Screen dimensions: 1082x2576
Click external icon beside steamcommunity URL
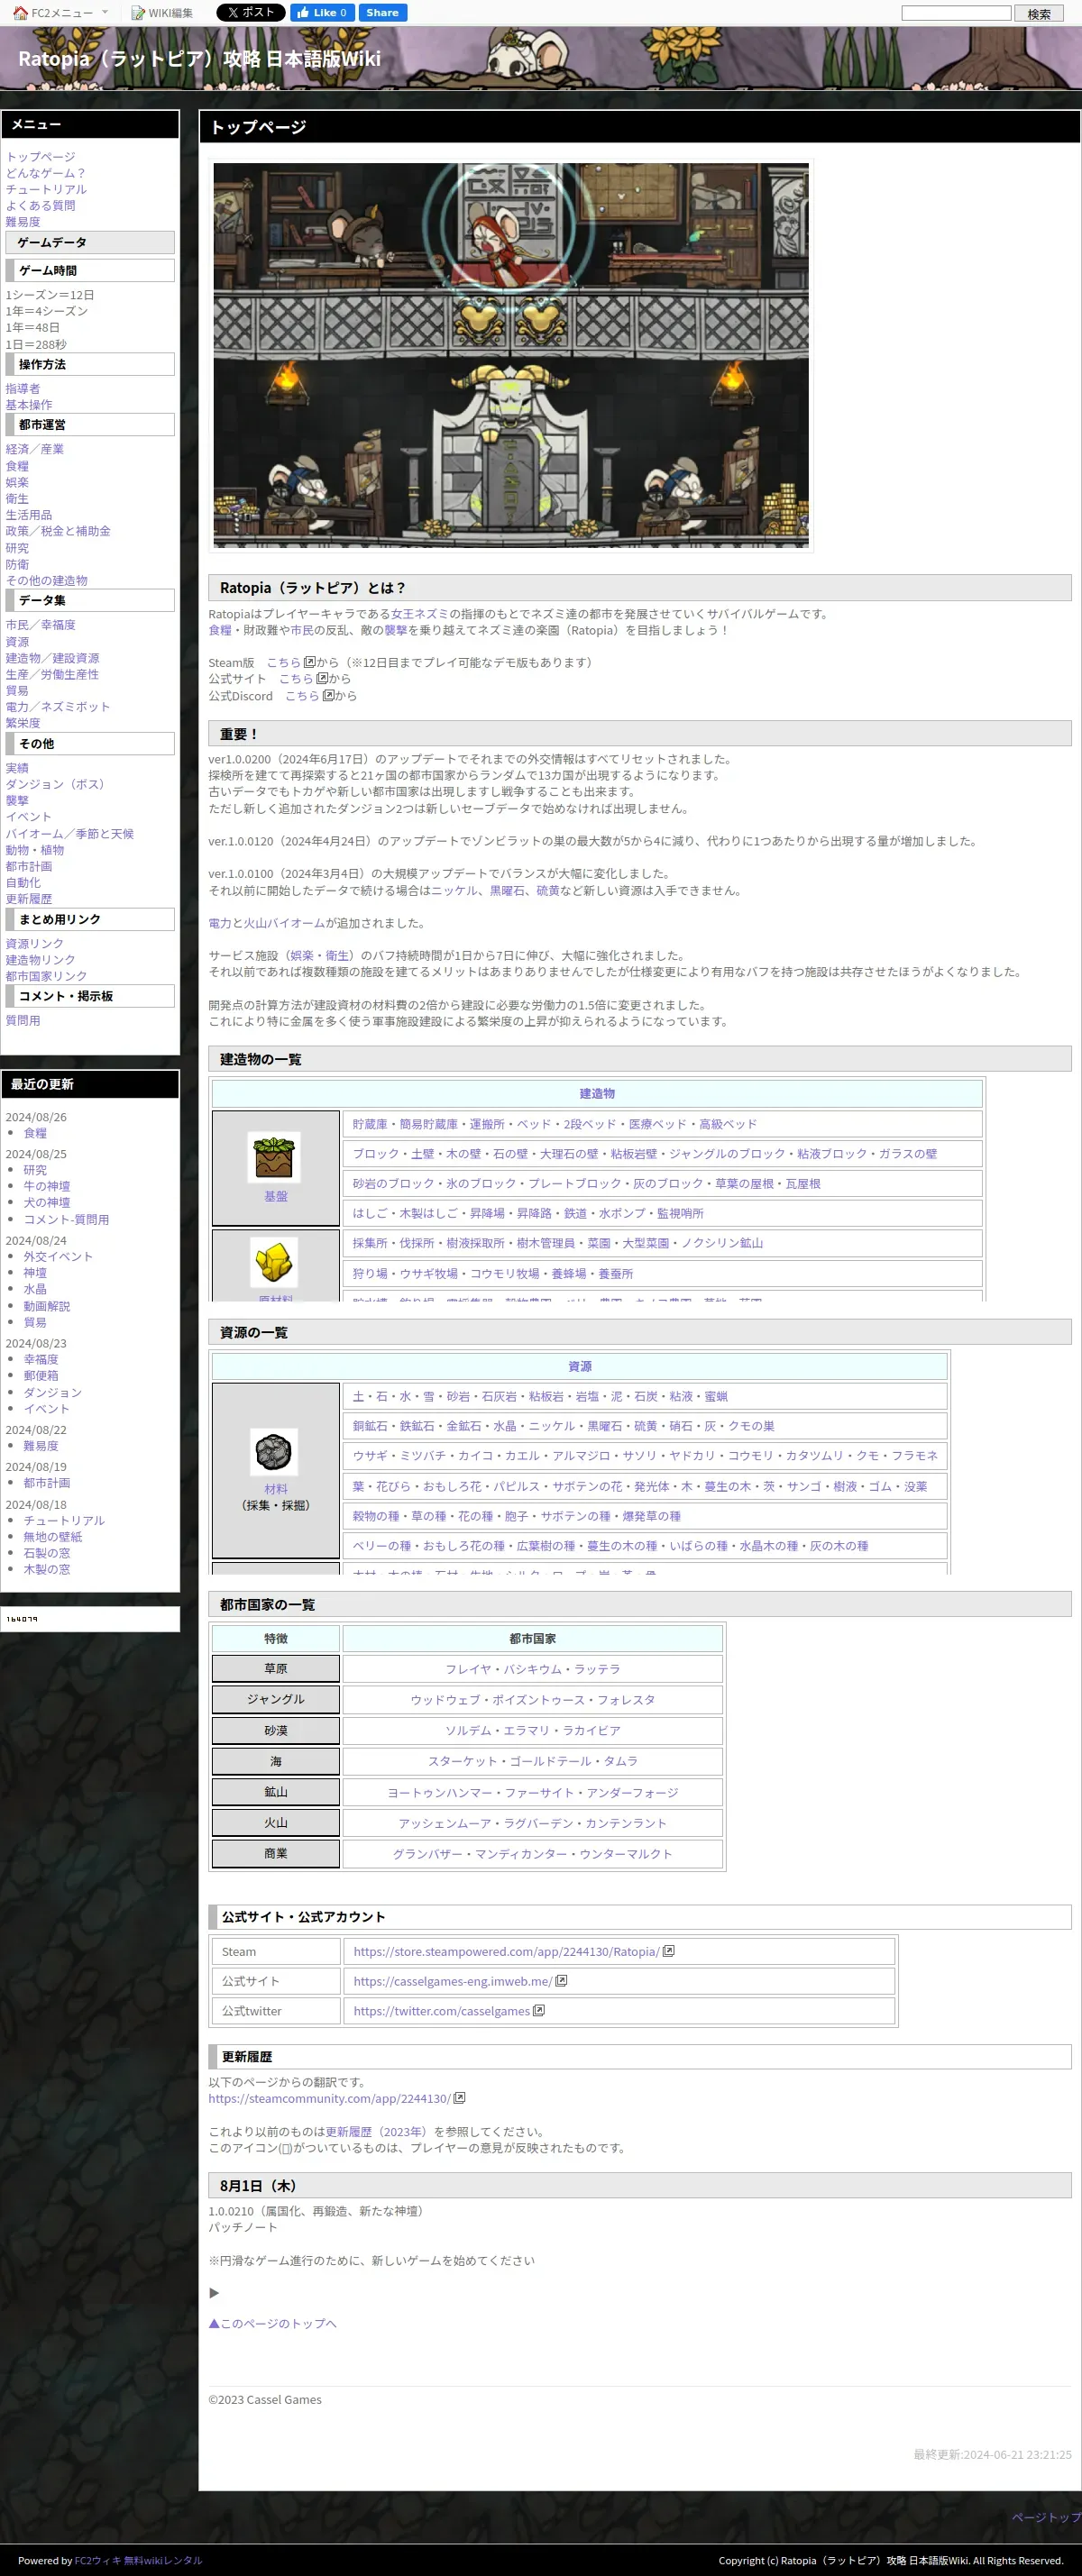(459, 2098)
